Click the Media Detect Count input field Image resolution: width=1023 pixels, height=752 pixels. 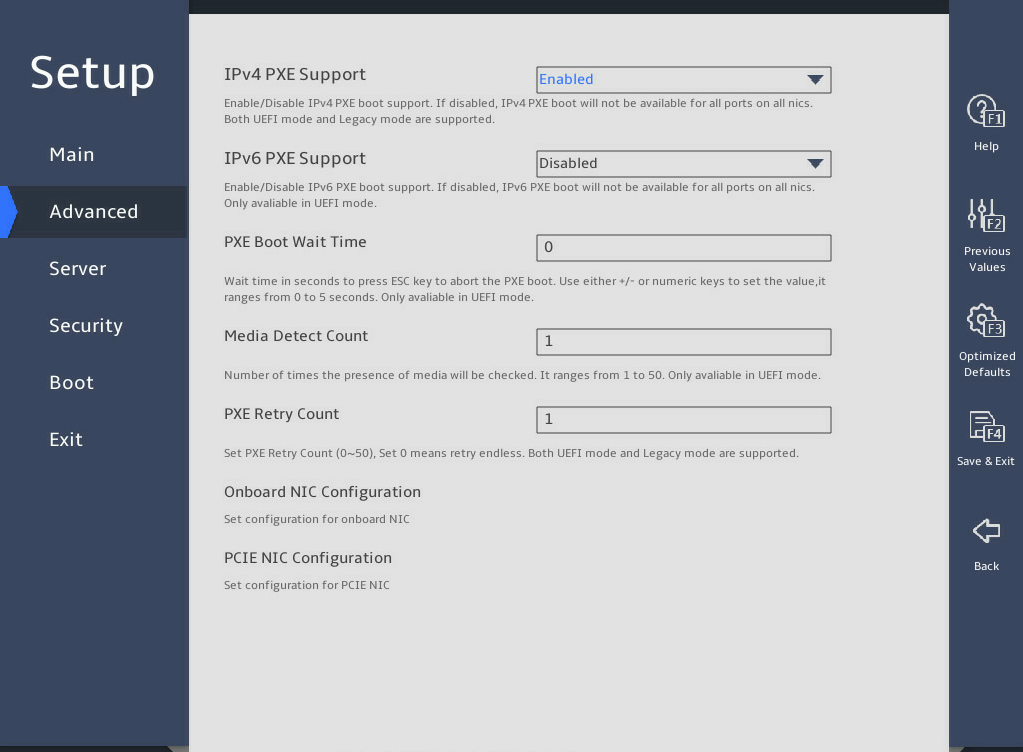[x=683, y=342]
